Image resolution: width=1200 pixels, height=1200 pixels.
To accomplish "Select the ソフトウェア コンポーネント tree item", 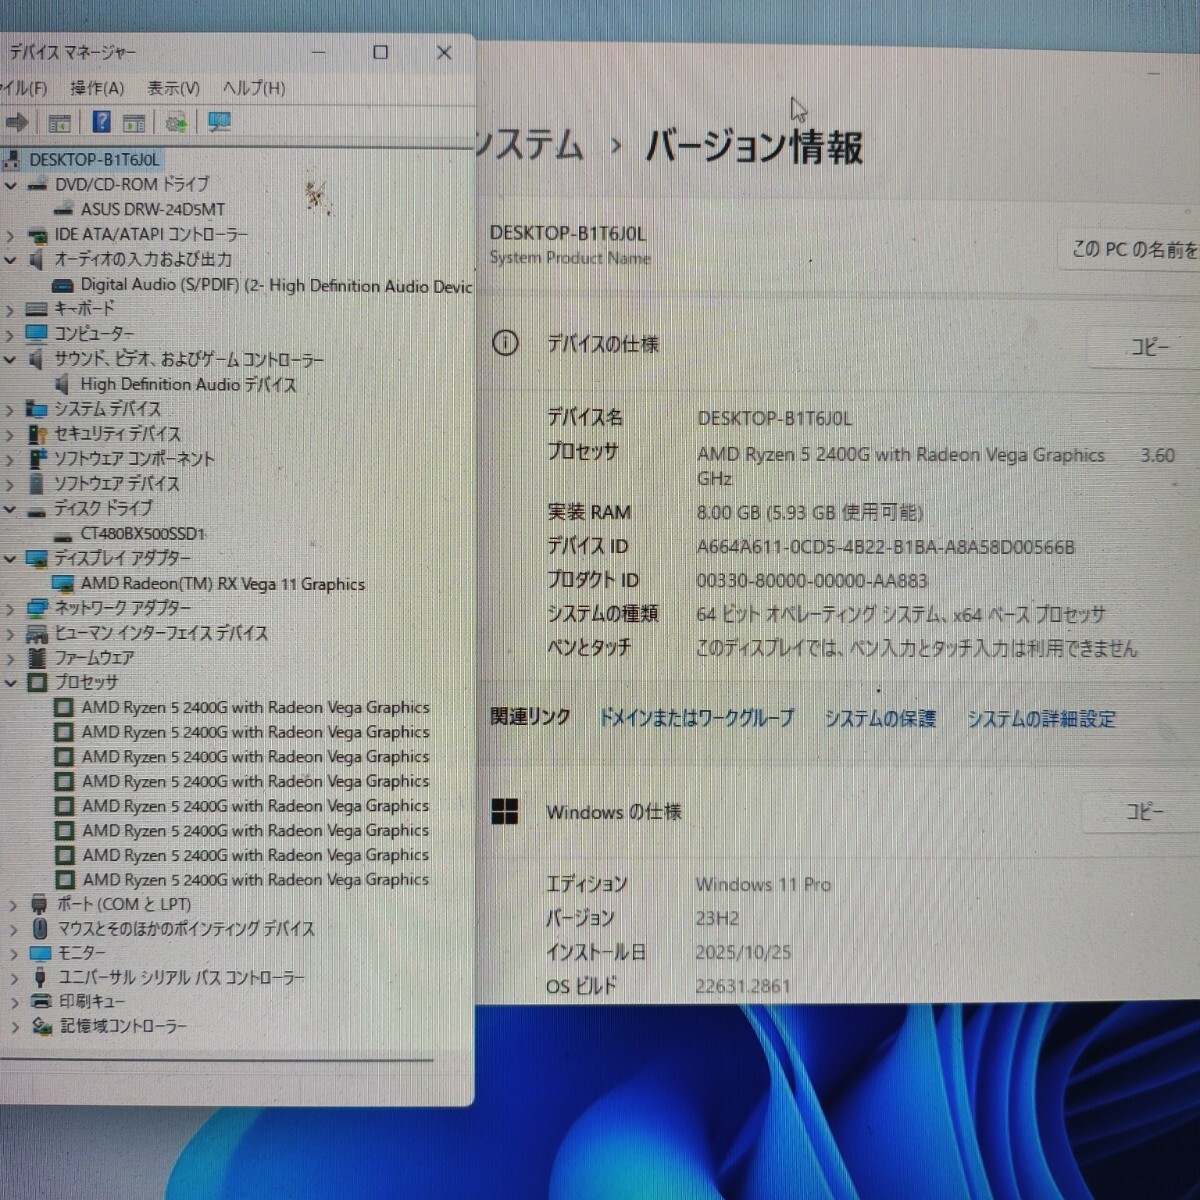I will coord(134,459).
